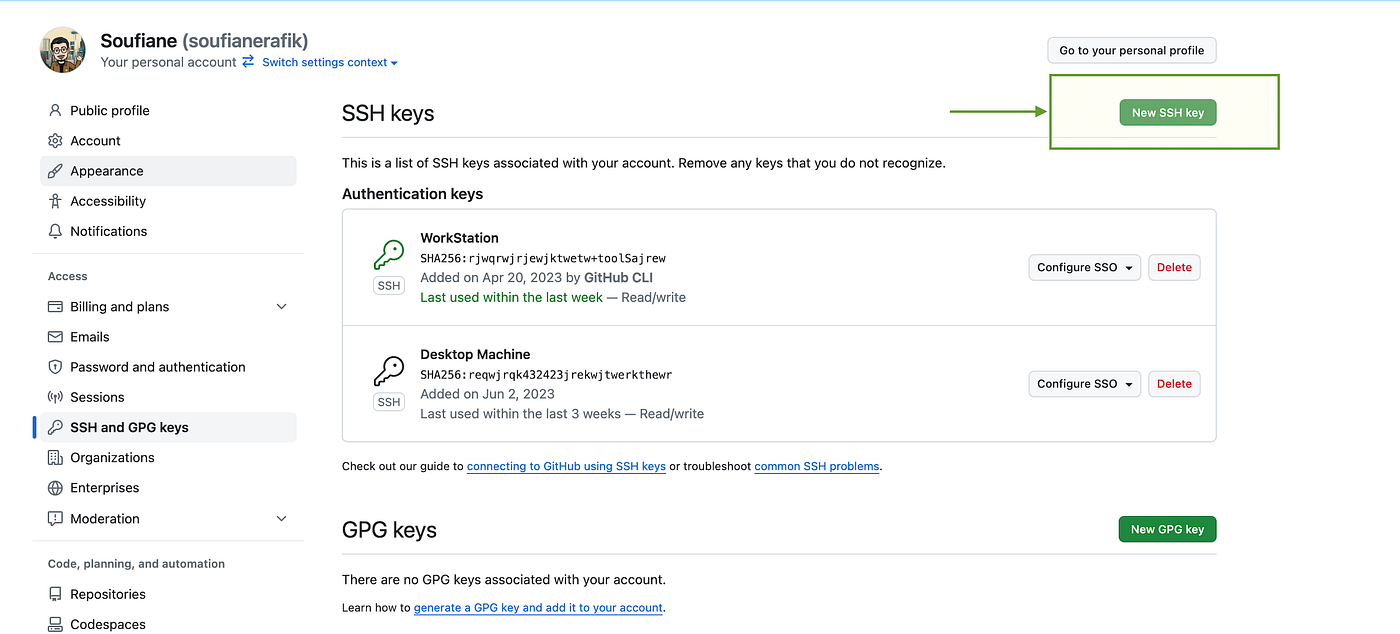
Task: Open Configure SSO dropdown for WorkStation key
Action: 1084,268
